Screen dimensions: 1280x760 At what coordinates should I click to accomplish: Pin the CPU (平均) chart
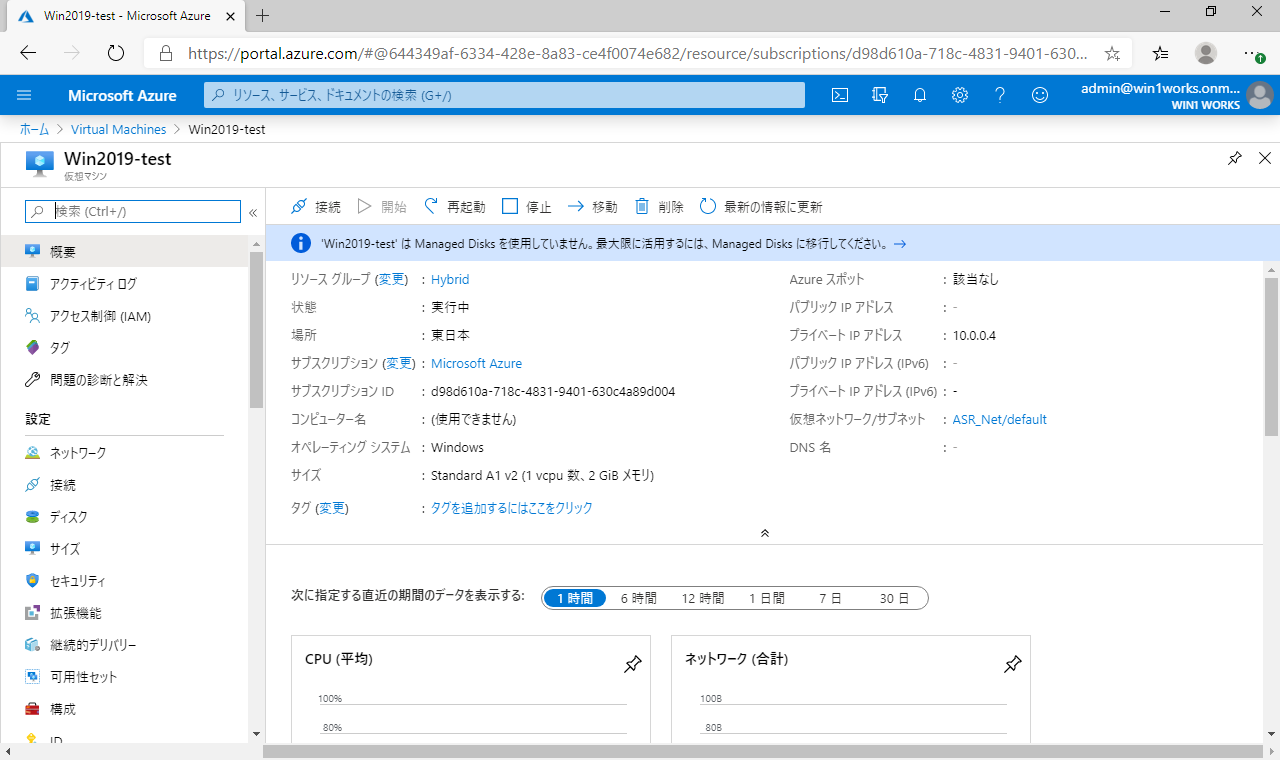[x=632, y=664]
